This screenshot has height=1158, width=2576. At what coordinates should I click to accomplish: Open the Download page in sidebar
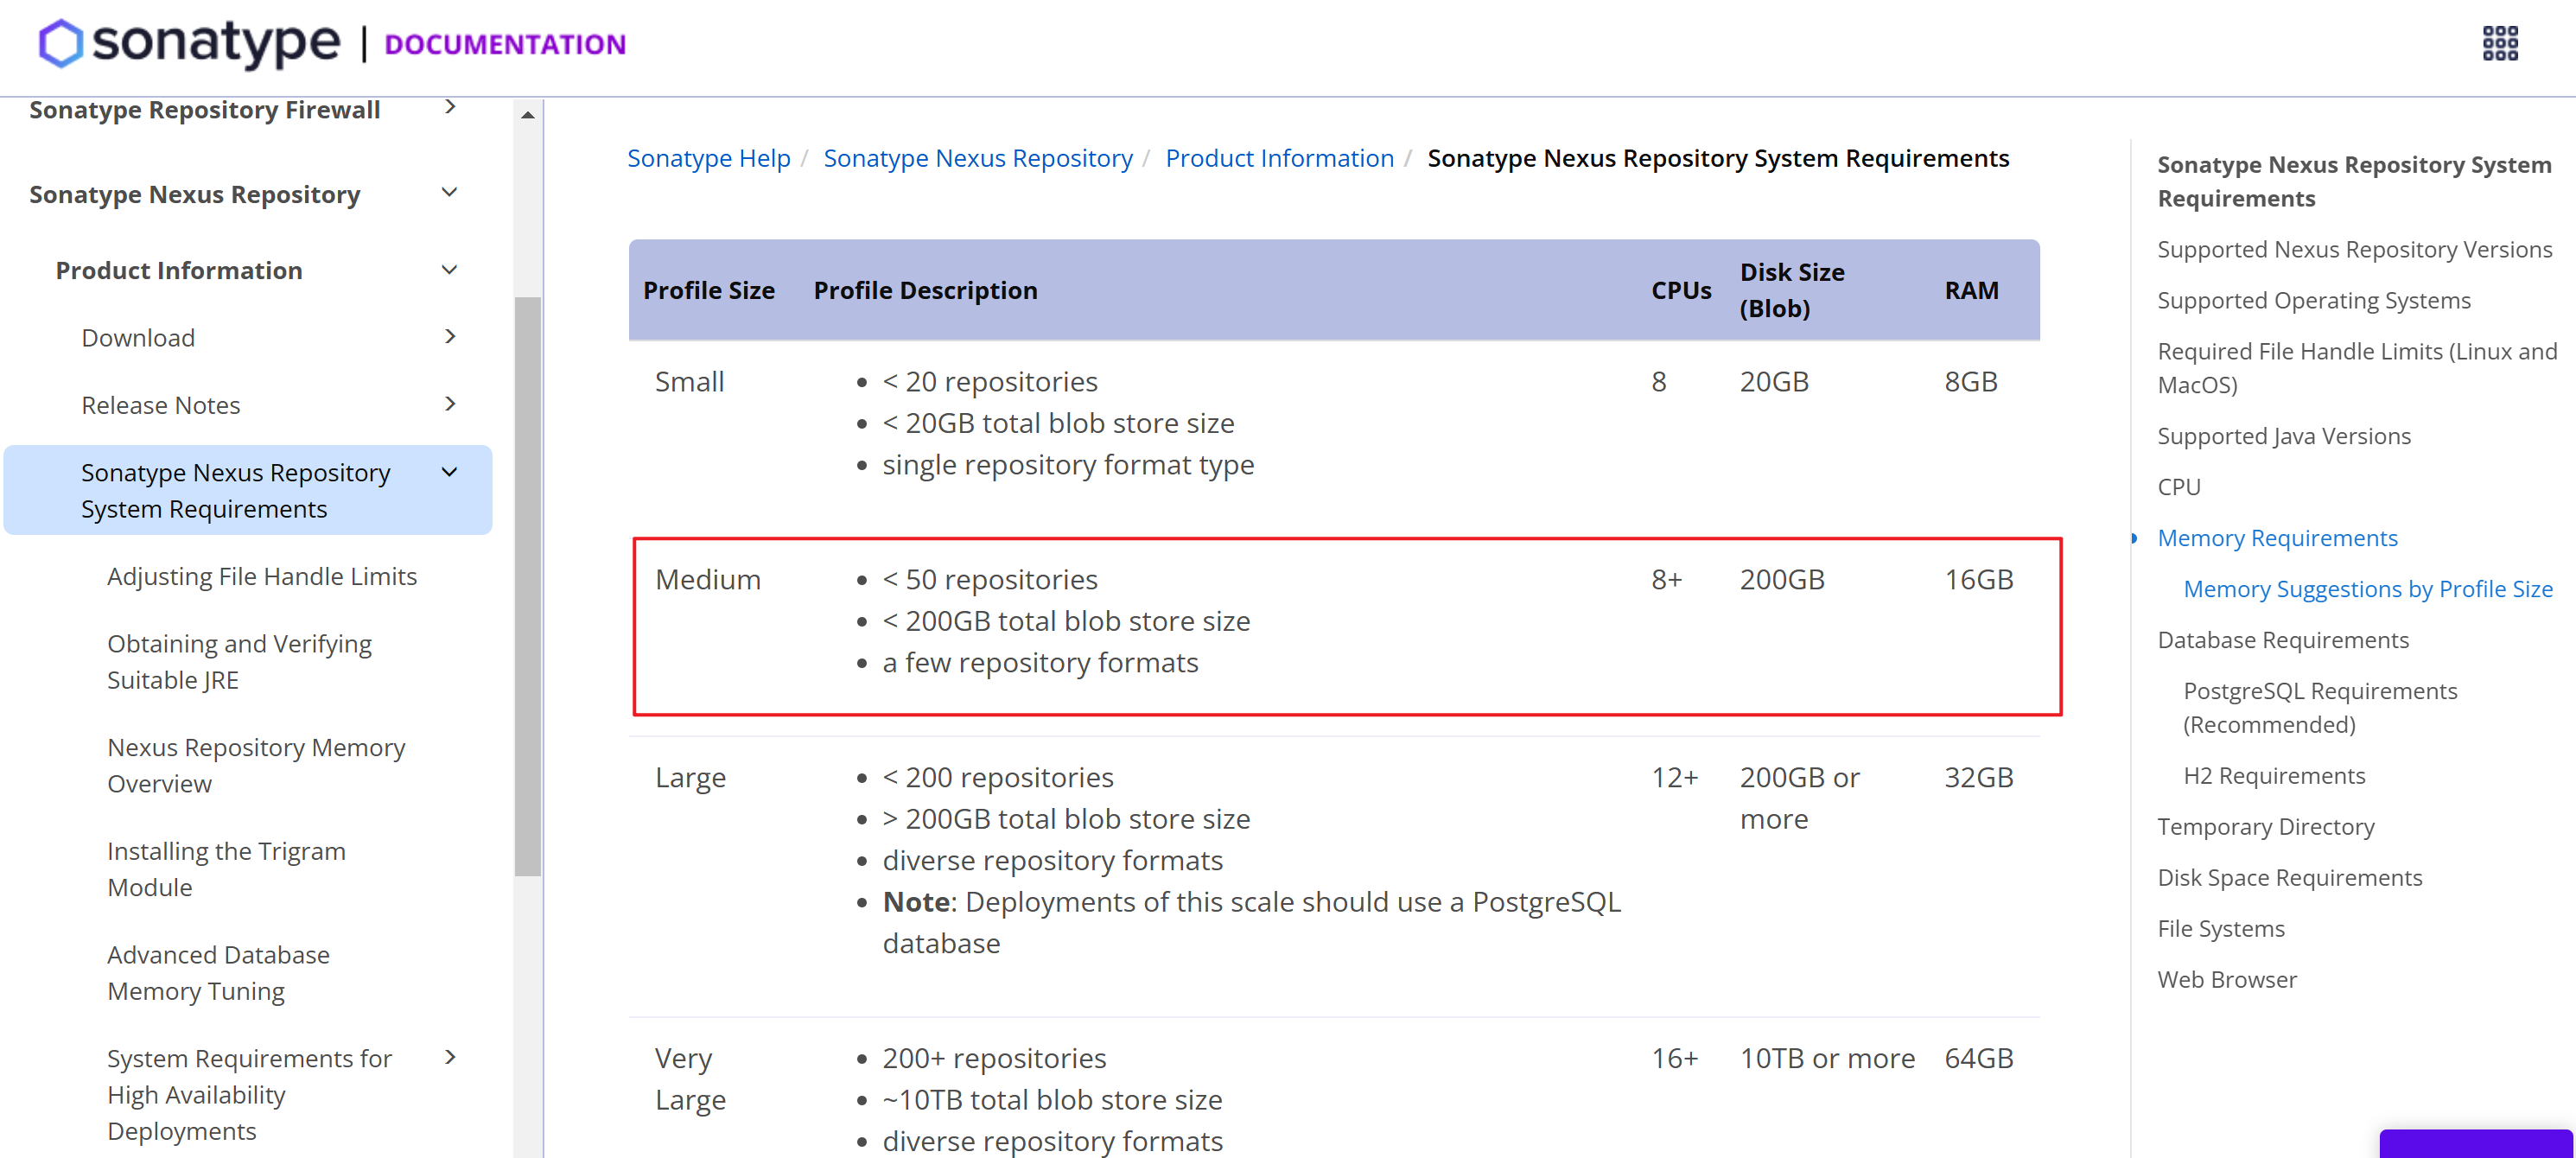coord(138,338)
